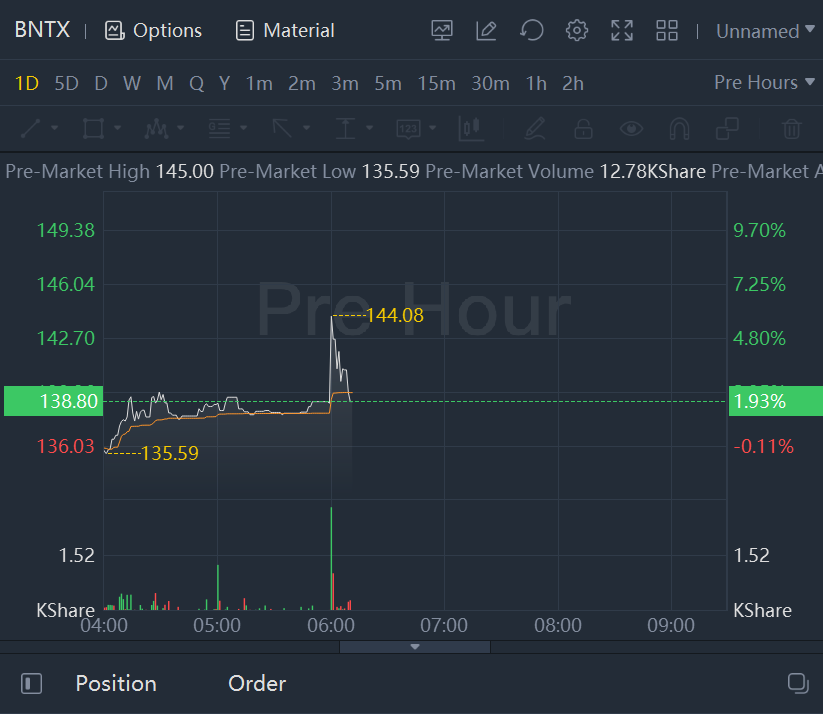823x714 pixels.
Task: Expand the Unnamed layout dropdown
Action: (765, 31)
